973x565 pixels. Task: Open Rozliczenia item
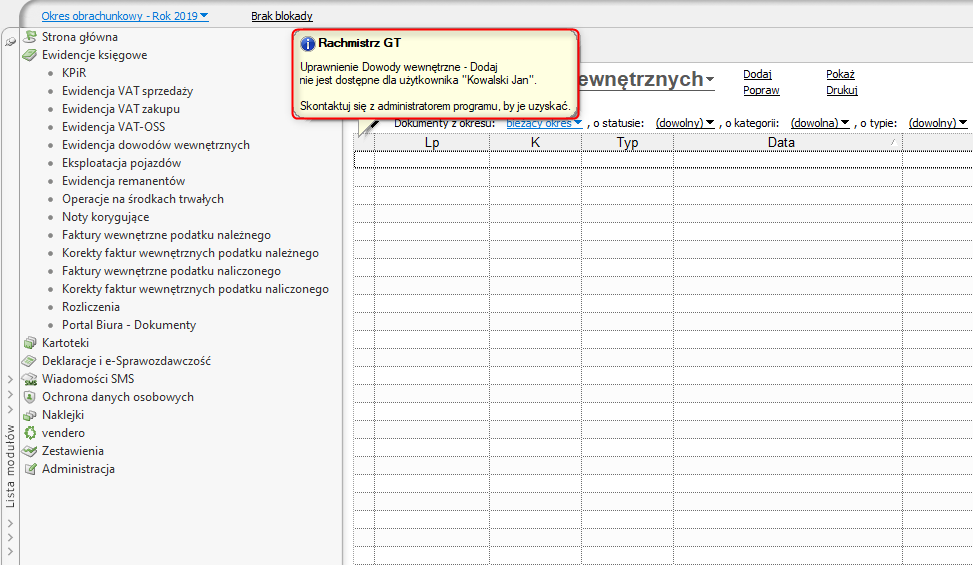click(x=91, y=306)
